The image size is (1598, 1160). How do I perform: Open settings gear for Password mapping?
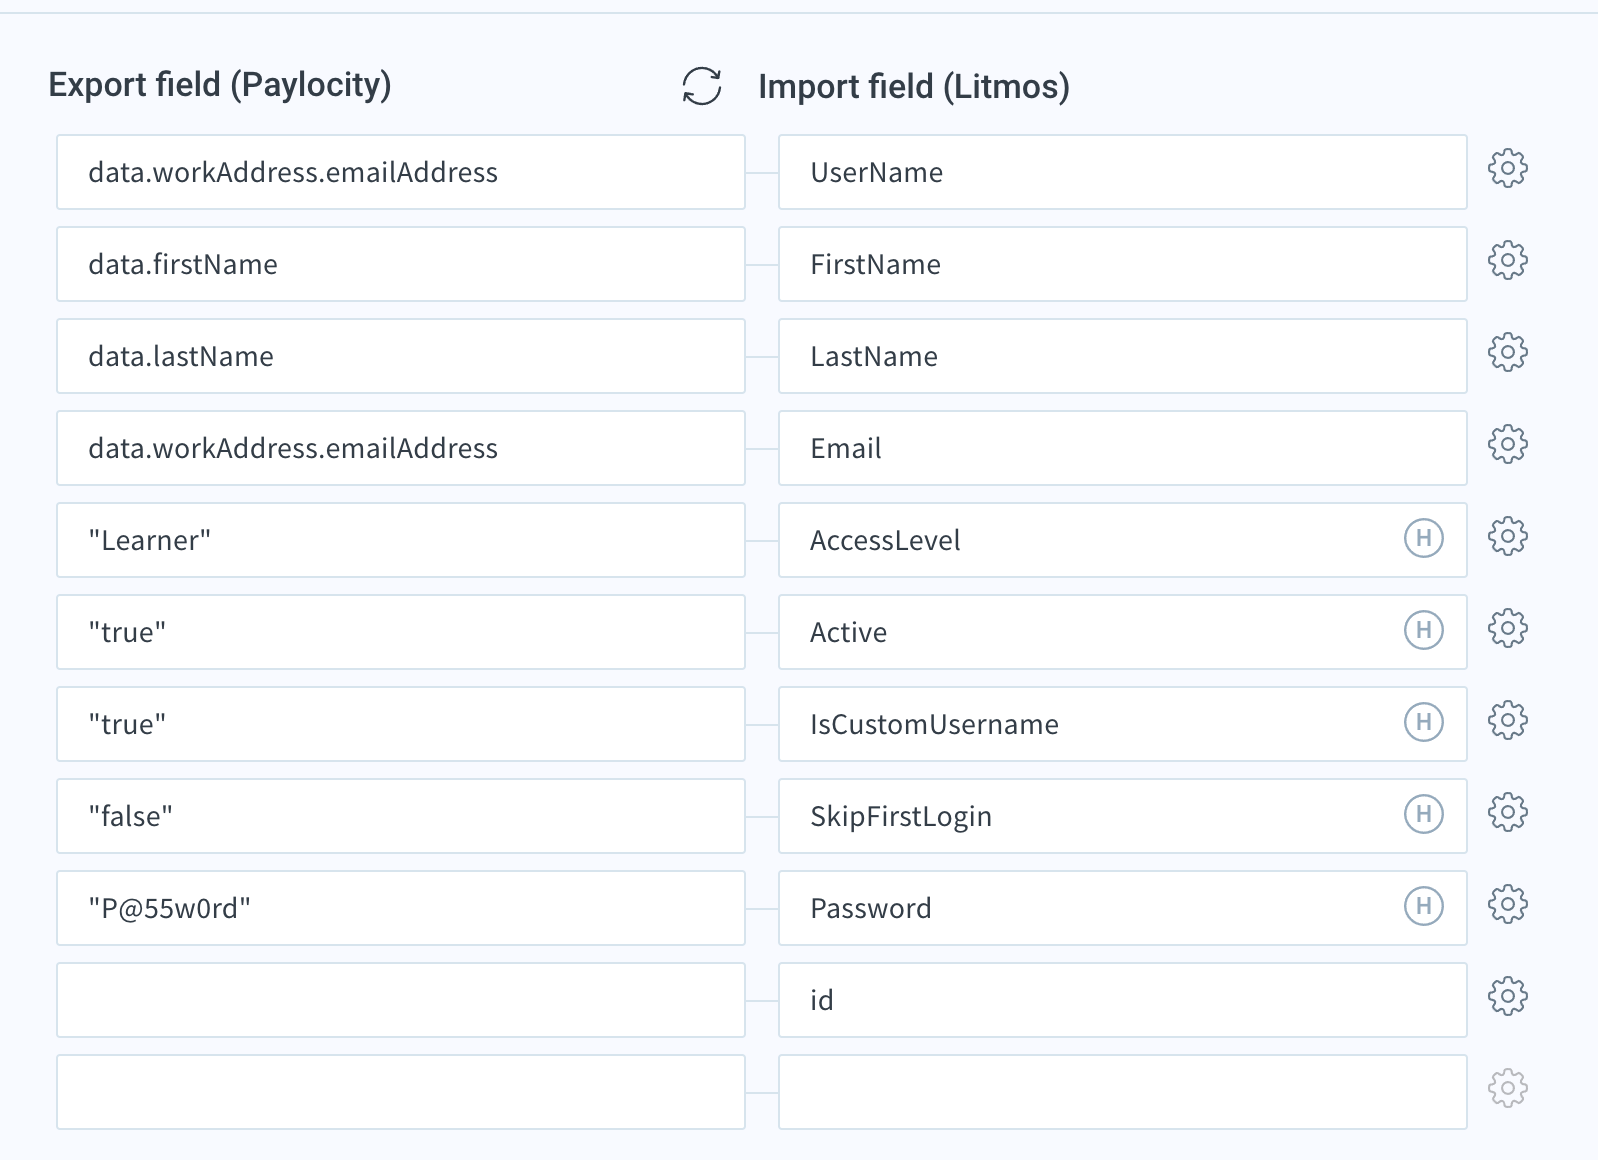click(x=1508, y=904)
